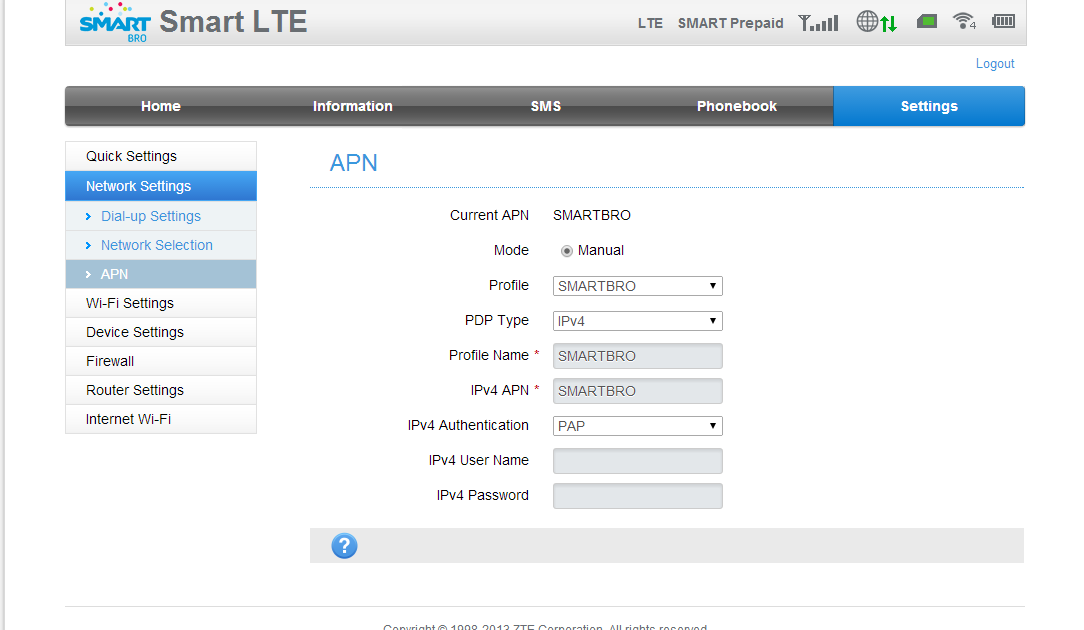Check the signal strength bars icon

819,23
